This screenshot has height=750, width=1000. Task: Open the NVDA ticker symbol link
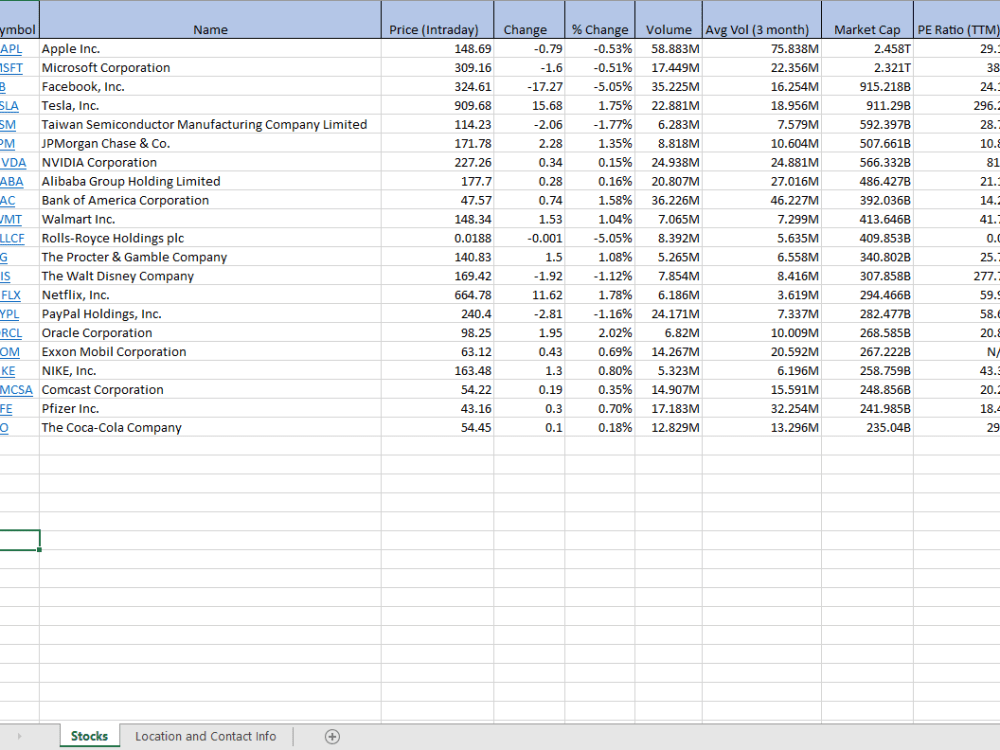13,163
